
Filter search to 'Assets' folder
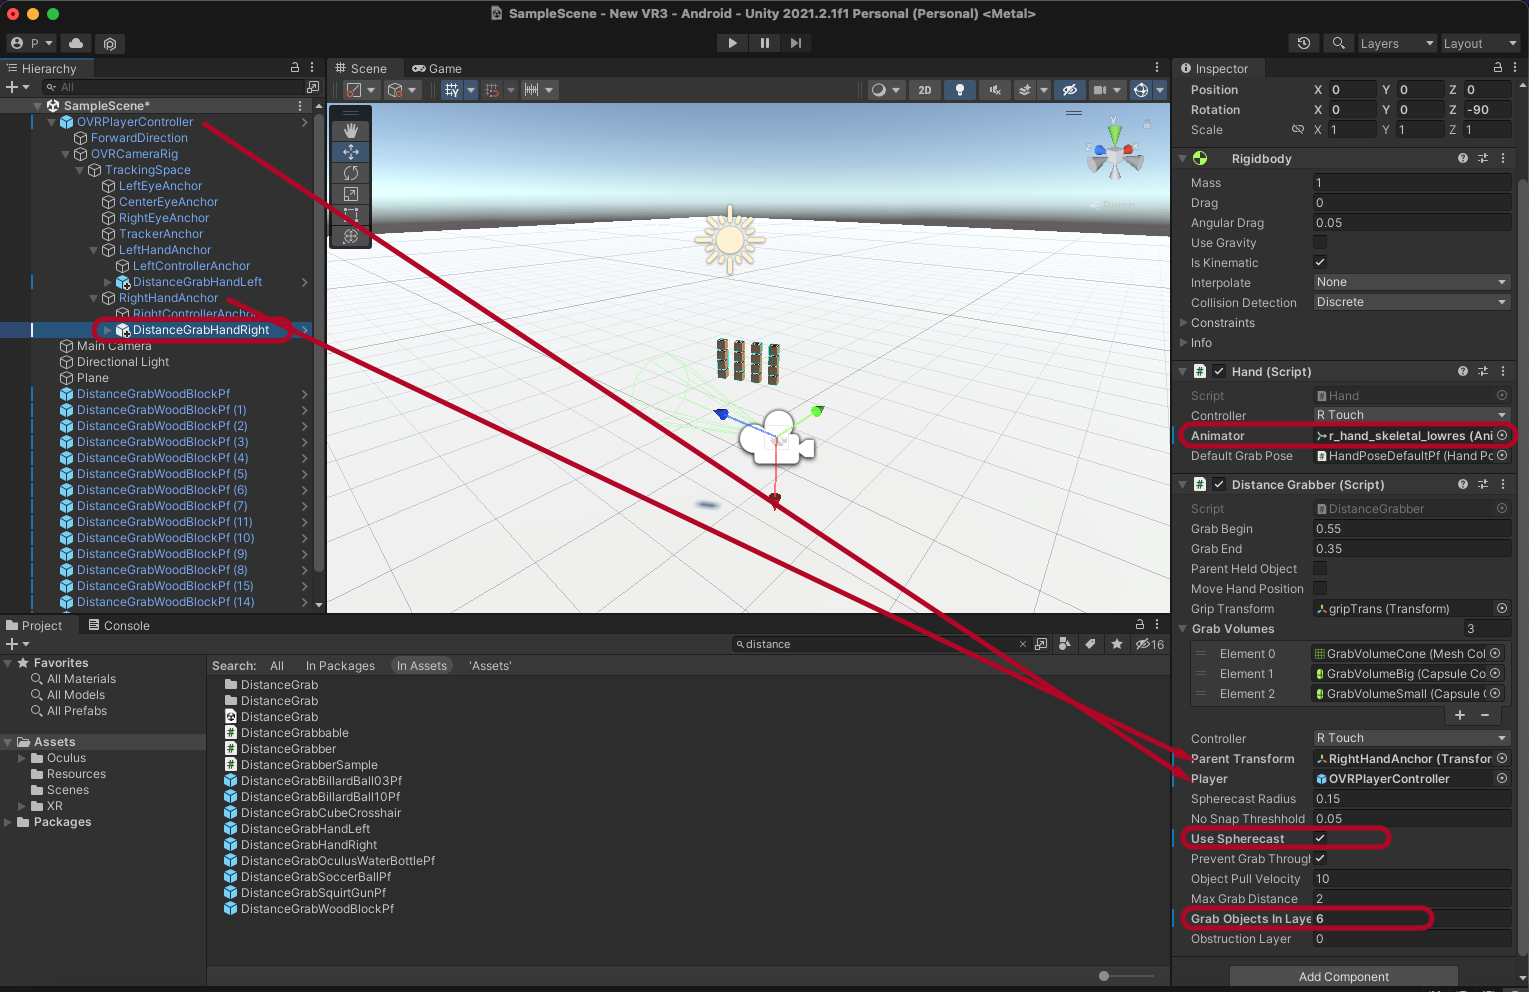point(490,666)
